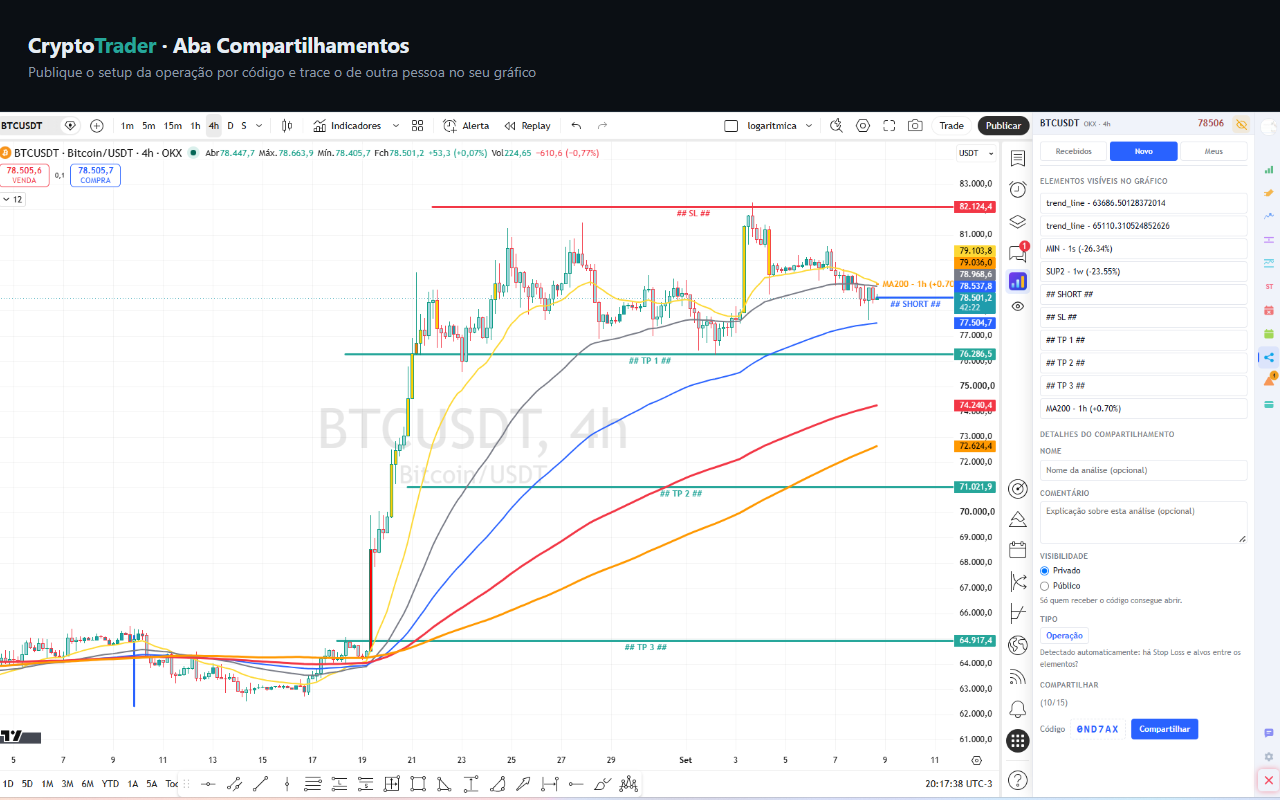Click the Compartilhar button

1164,729
